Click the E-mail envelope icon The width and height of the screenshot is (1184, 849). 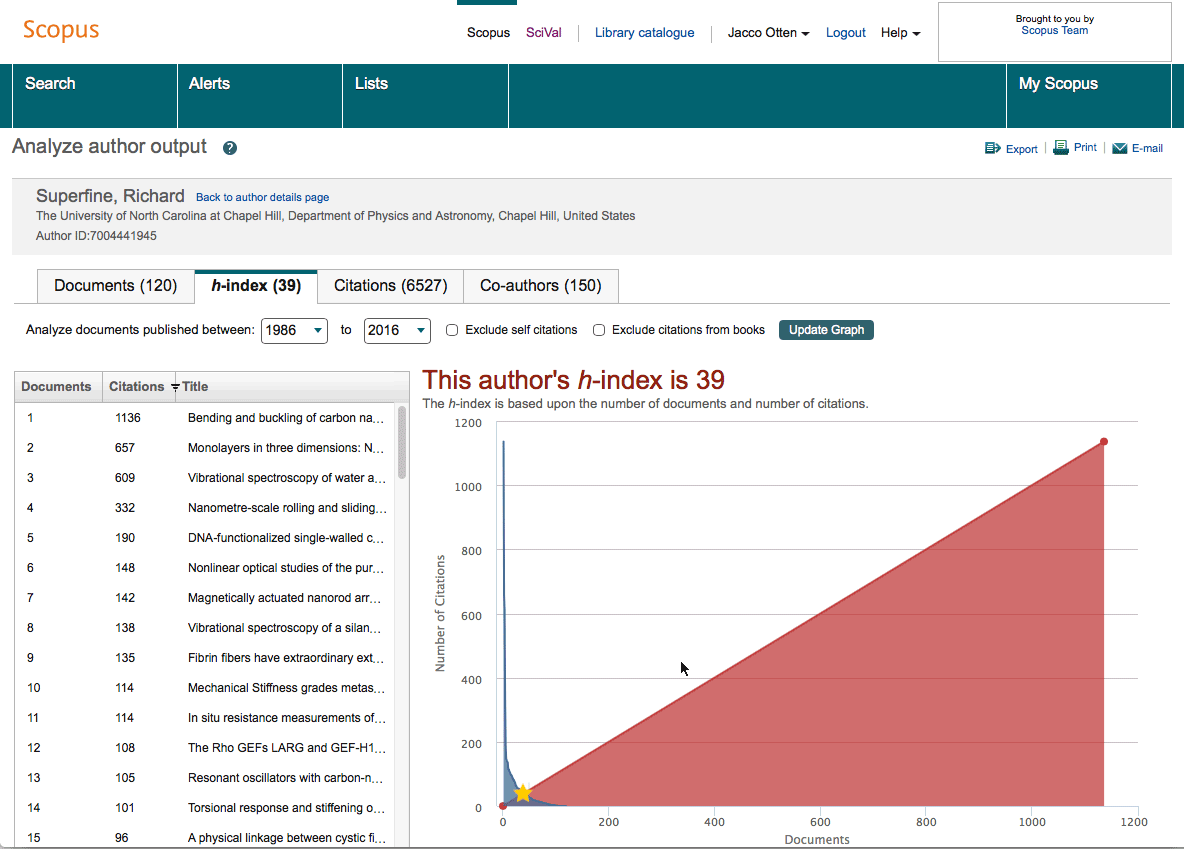[x=1119, y=148]
